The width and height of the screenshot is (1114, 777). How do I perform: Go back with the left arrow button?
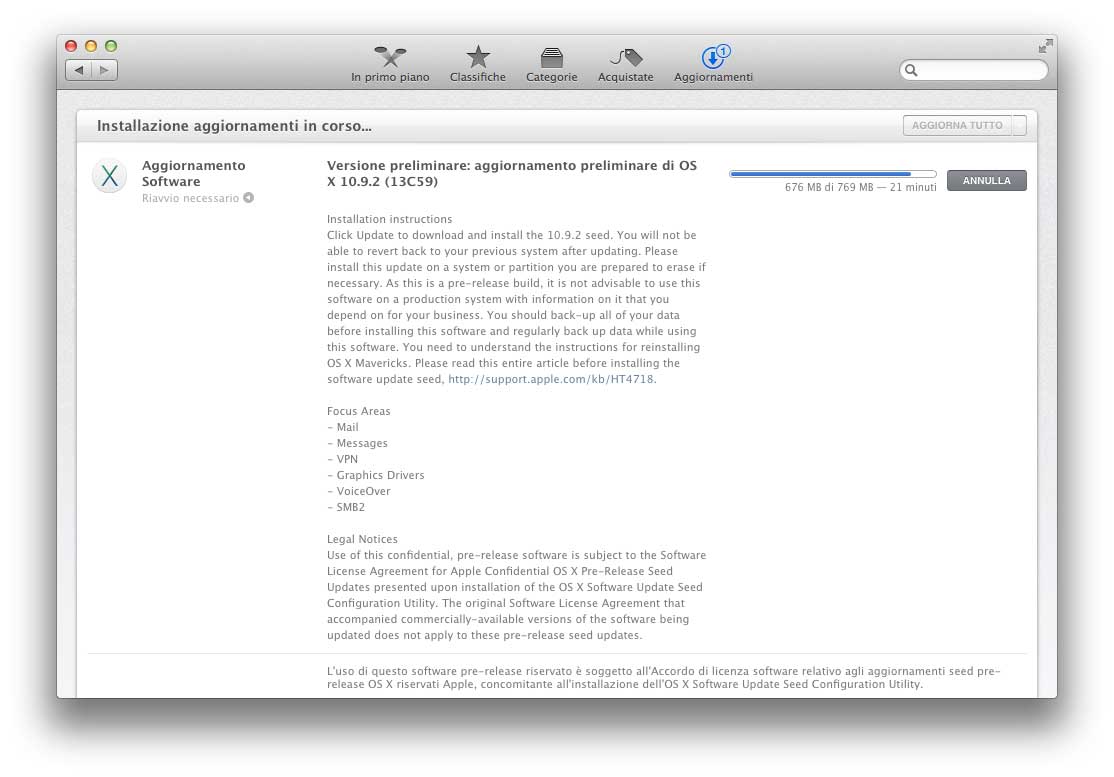click(79, 70)
